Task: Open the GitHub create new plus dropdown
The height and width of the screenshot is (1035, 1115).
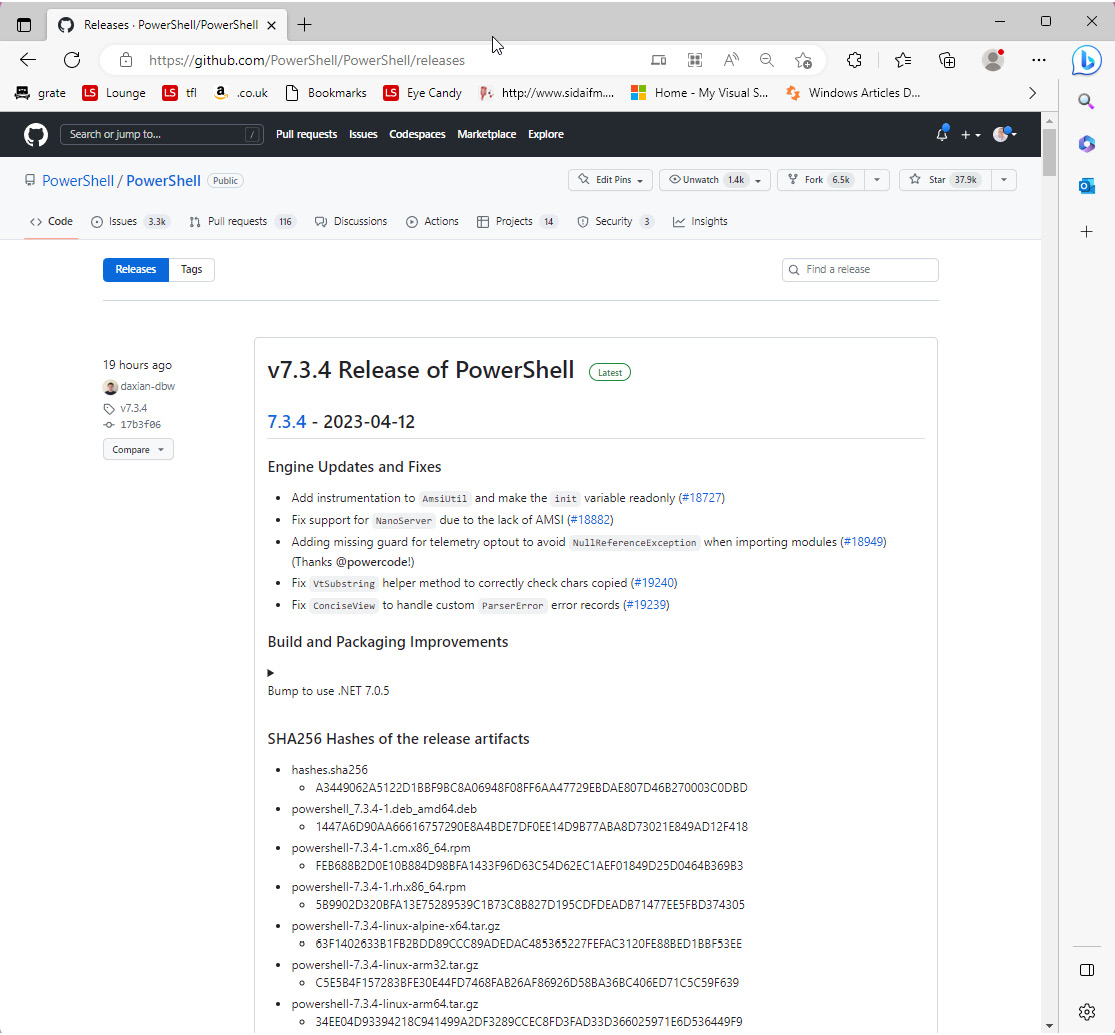Action: tap(971, 134)
